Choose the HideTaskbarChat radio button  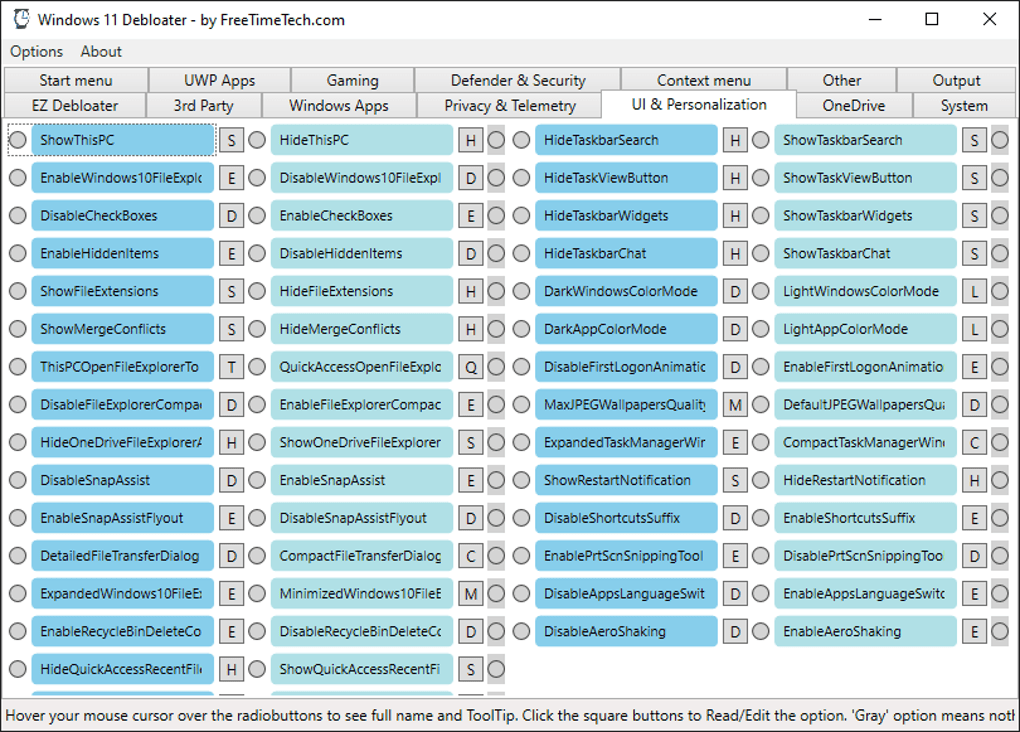(522, 253)
